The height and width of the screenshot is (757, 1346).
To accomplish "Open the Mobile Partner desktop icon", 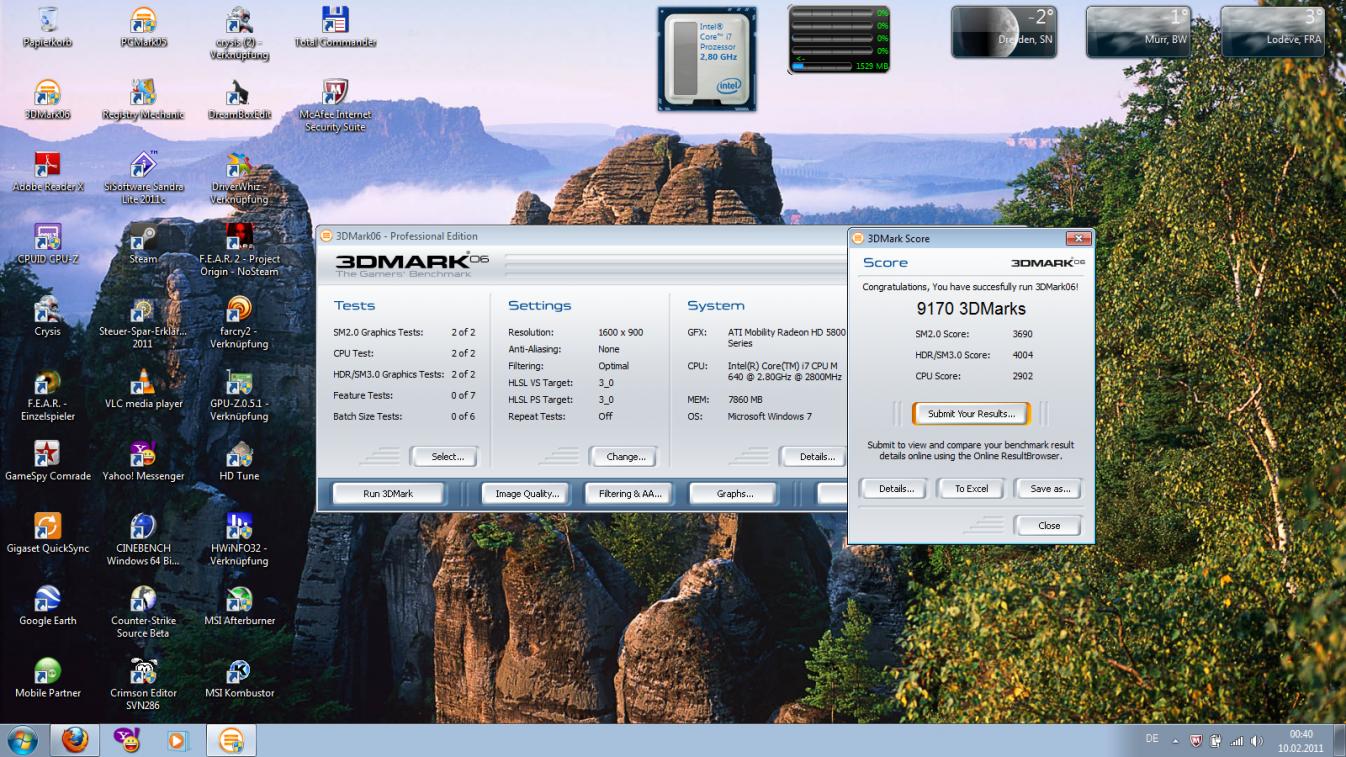I will (47, 677).
